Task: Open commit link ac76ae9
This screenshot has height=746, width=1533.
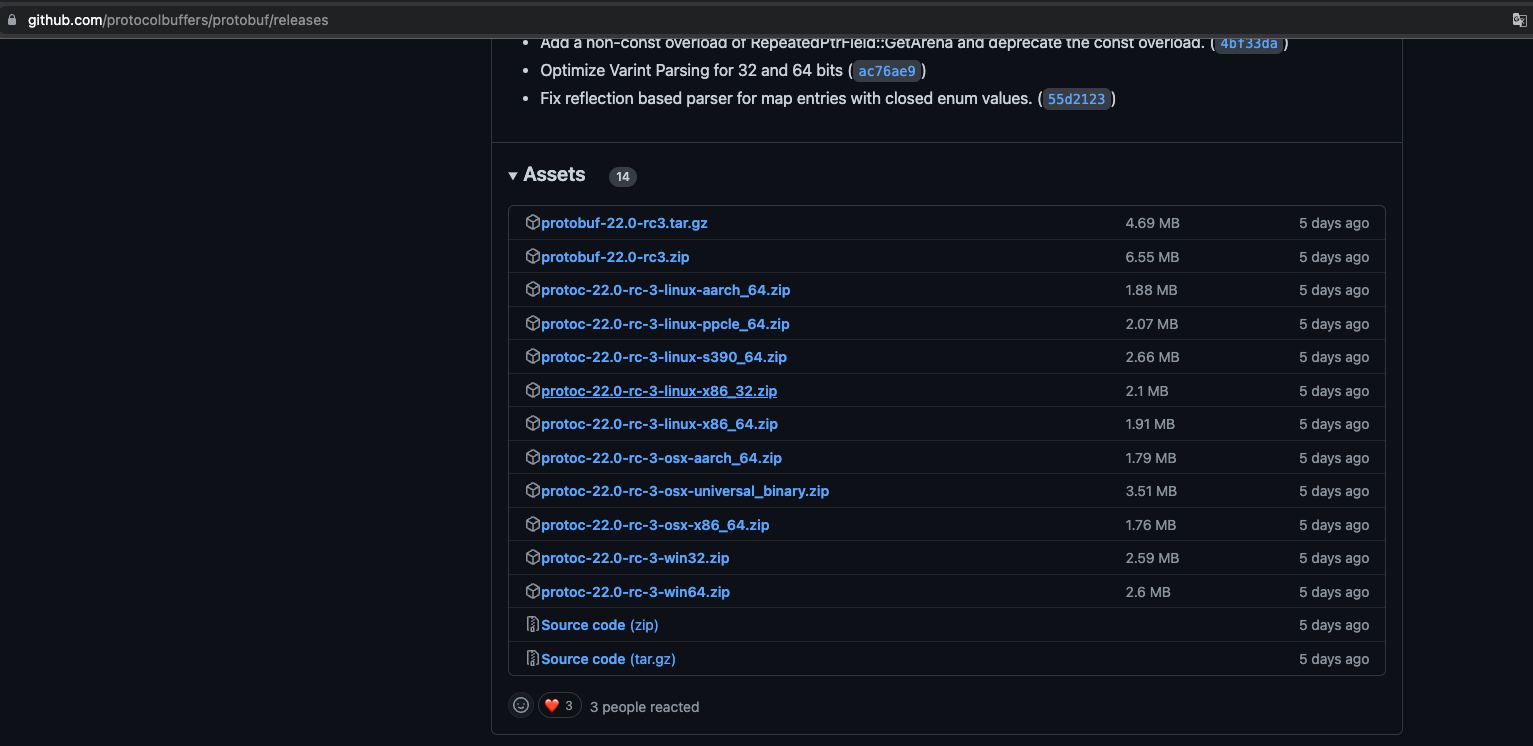Action: point(887,71)
